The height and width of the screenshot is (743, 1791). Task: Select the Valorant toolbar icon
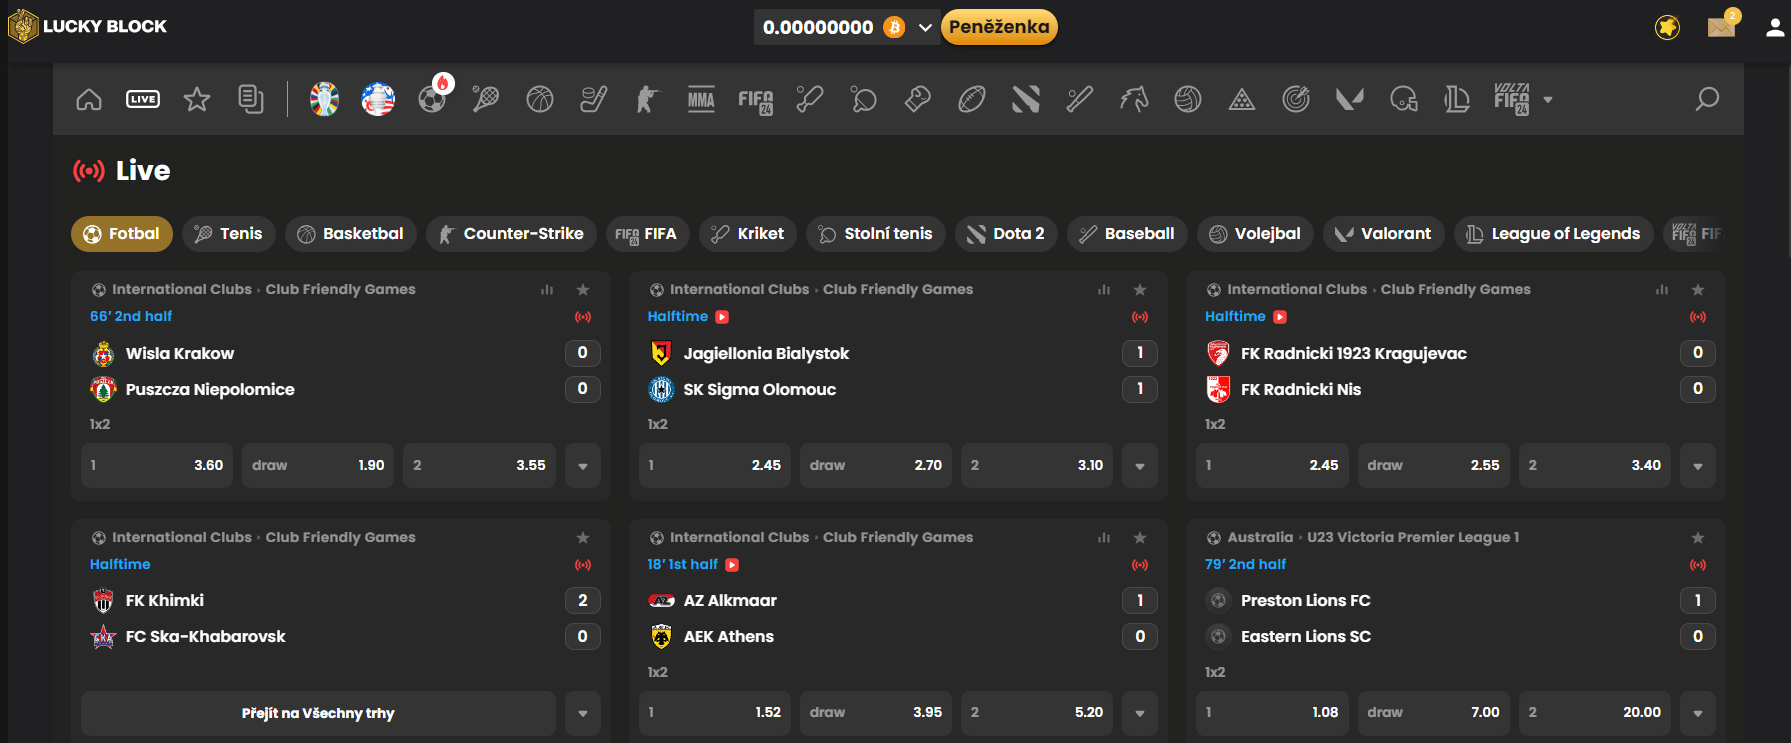(x=1350, y=99)
